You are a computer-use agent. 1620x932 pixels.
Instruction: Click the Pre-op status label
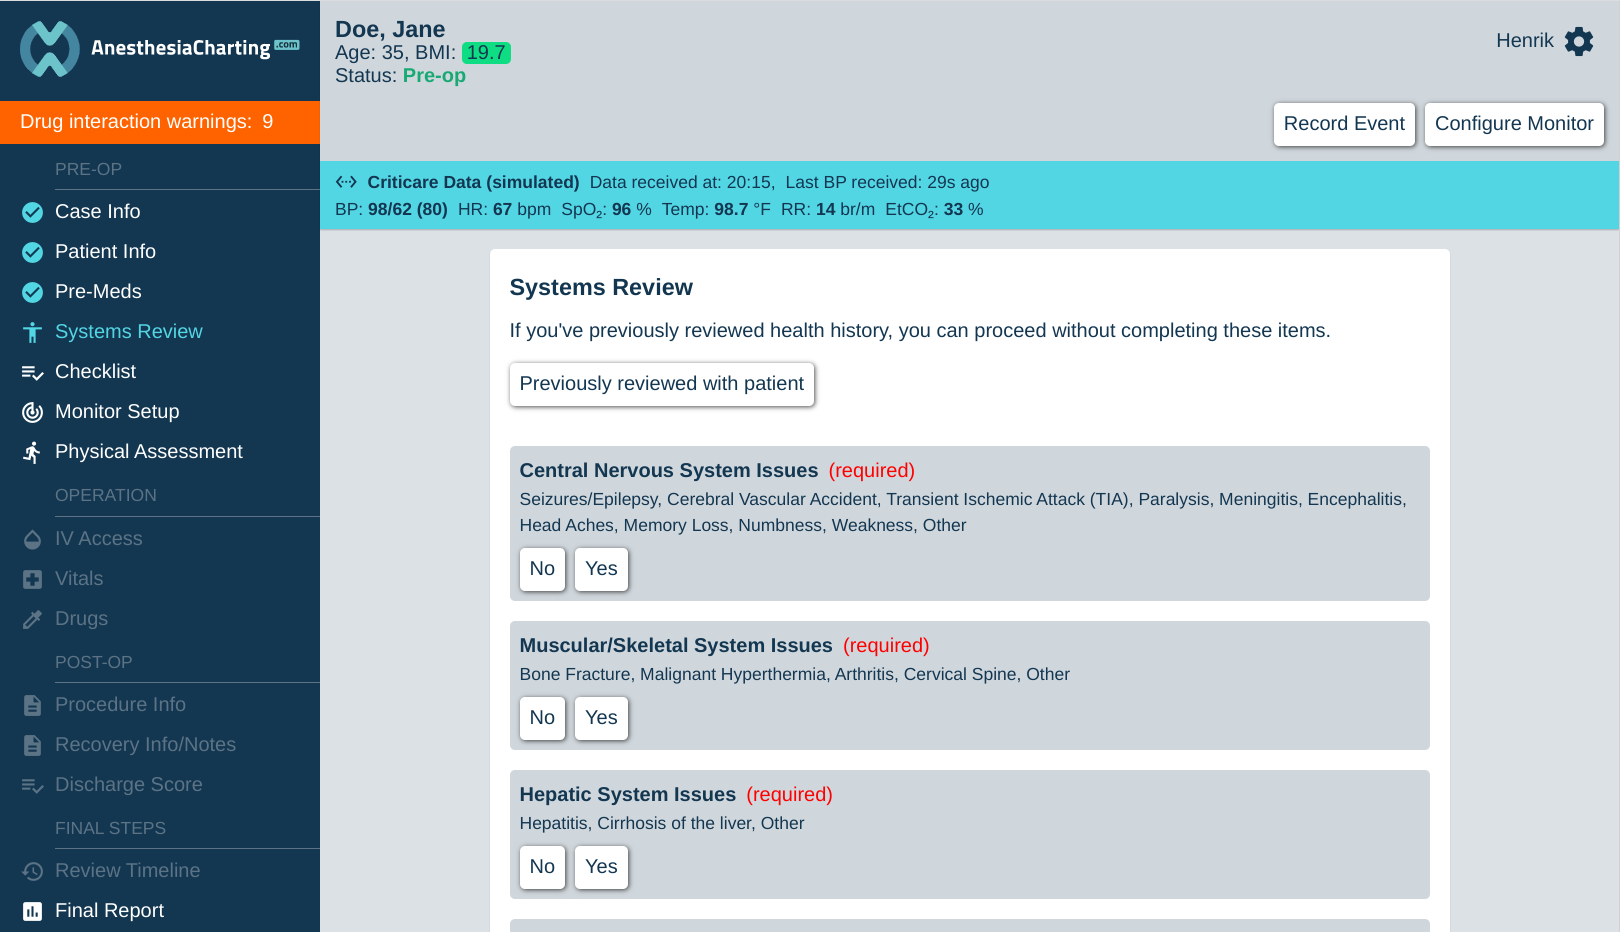tap(434, 76)
